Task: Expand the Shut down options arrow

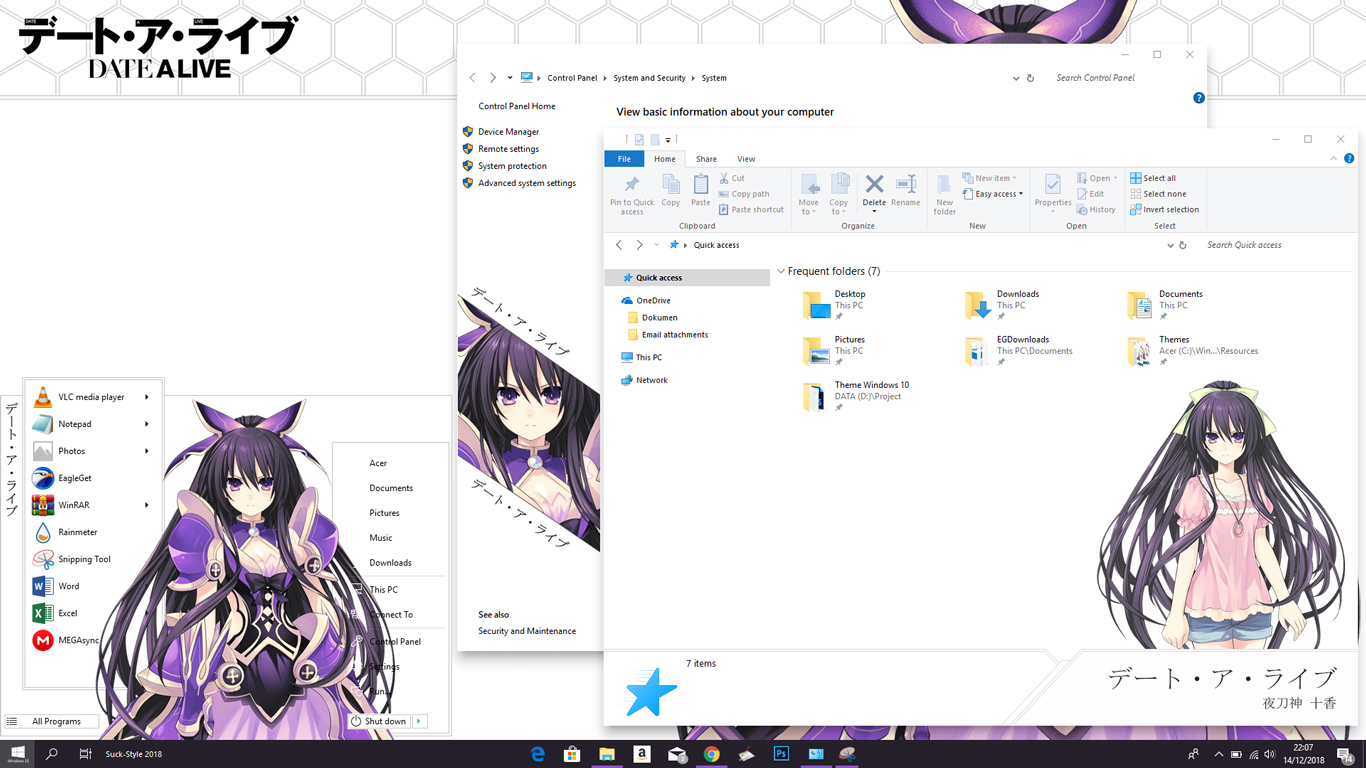Action: click(419, 721)
